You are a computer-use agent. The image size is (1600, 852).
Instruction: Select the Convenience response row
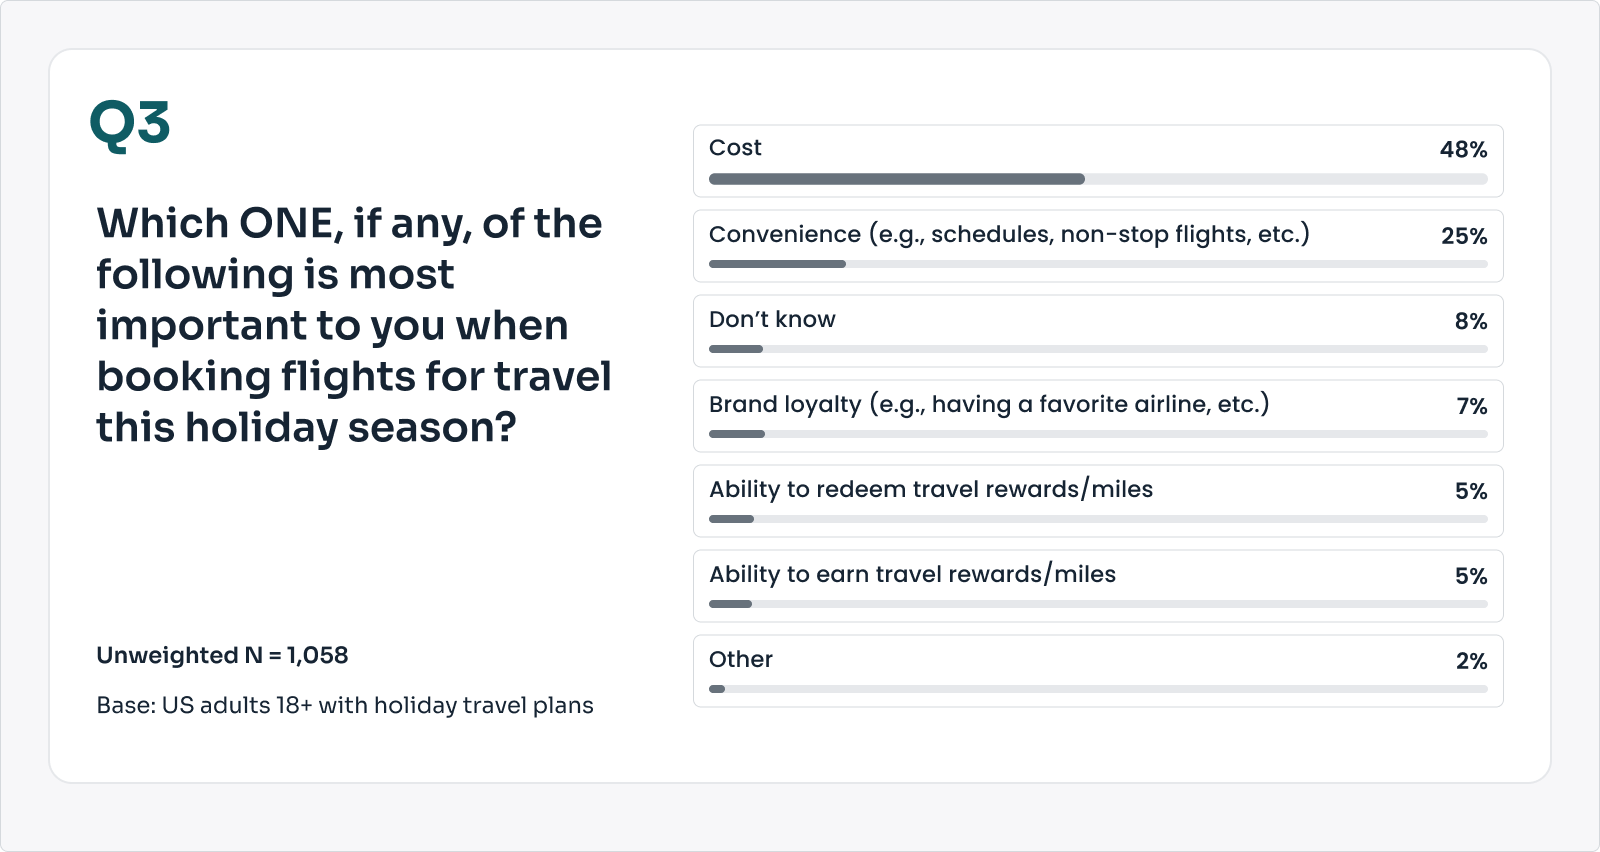click(x=1098, y=246)
